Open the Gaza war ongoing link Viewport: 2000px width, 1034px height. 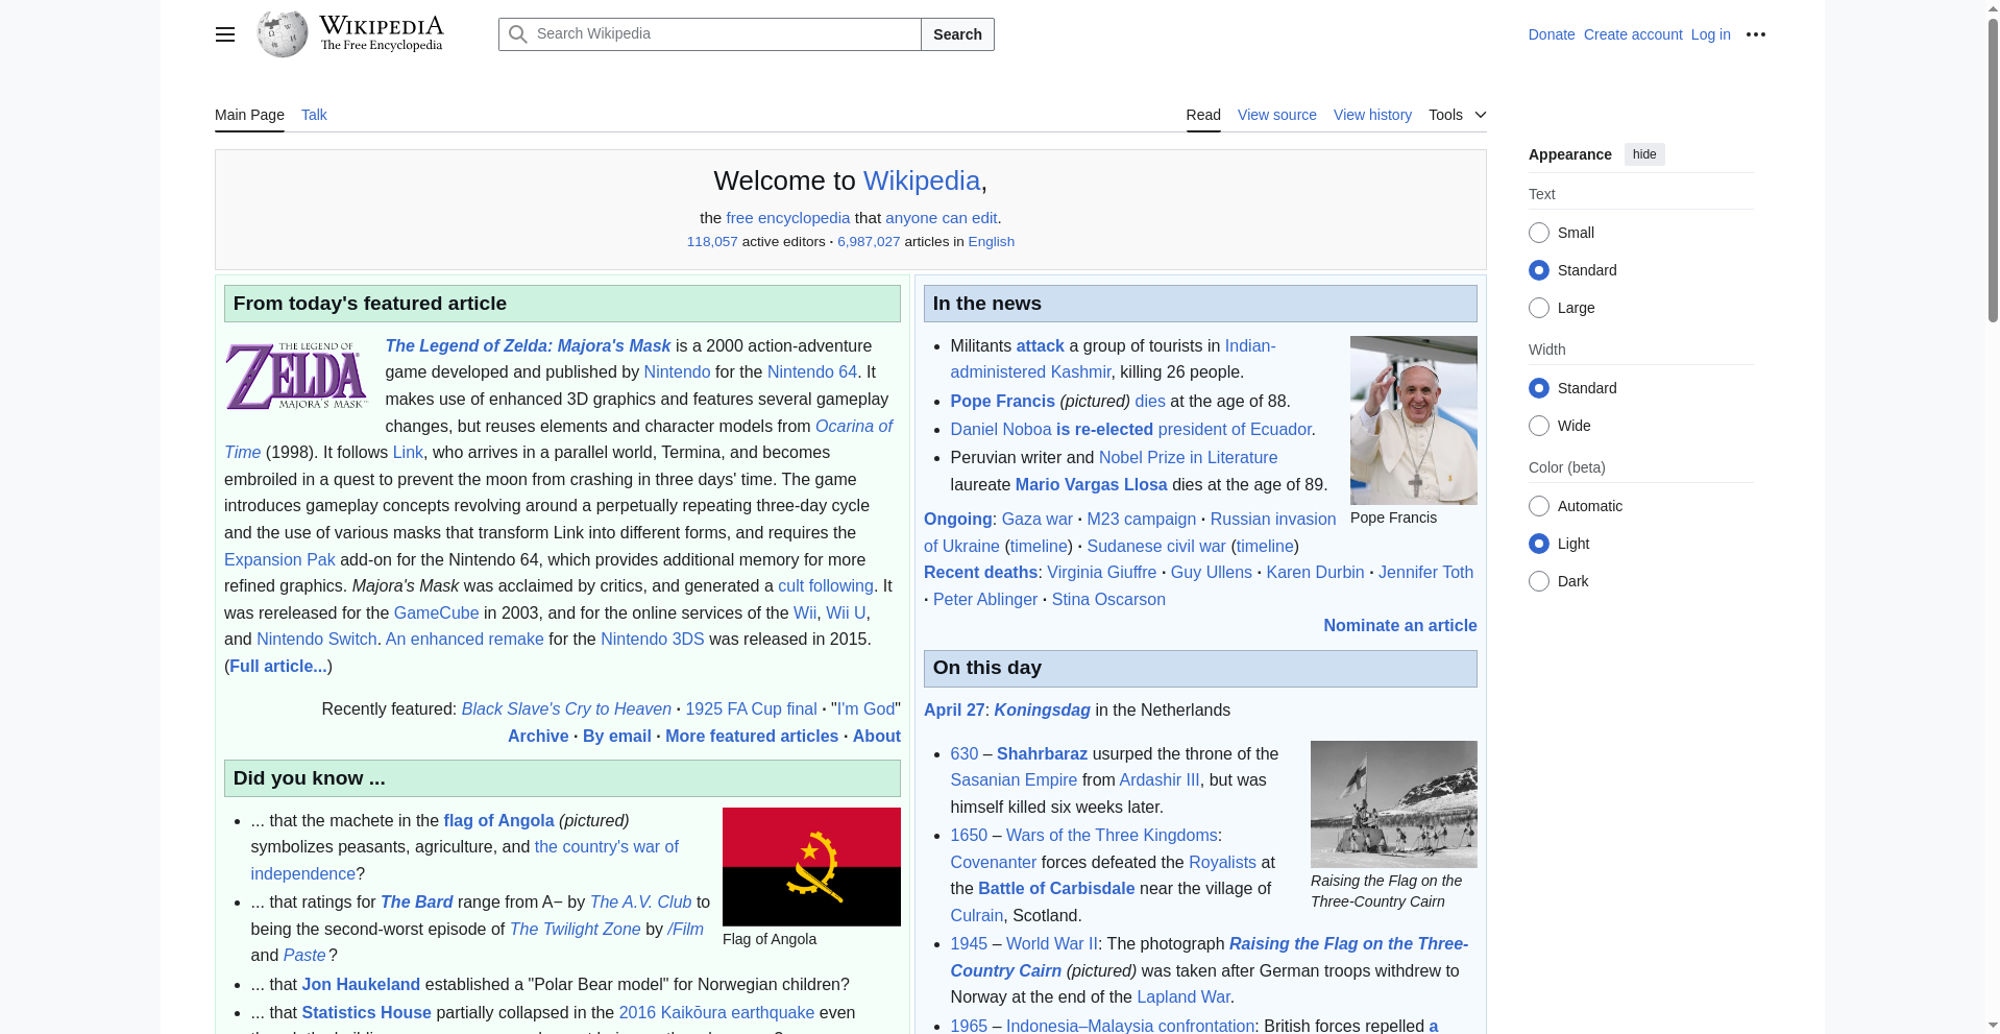click(x=1037, y=519)
